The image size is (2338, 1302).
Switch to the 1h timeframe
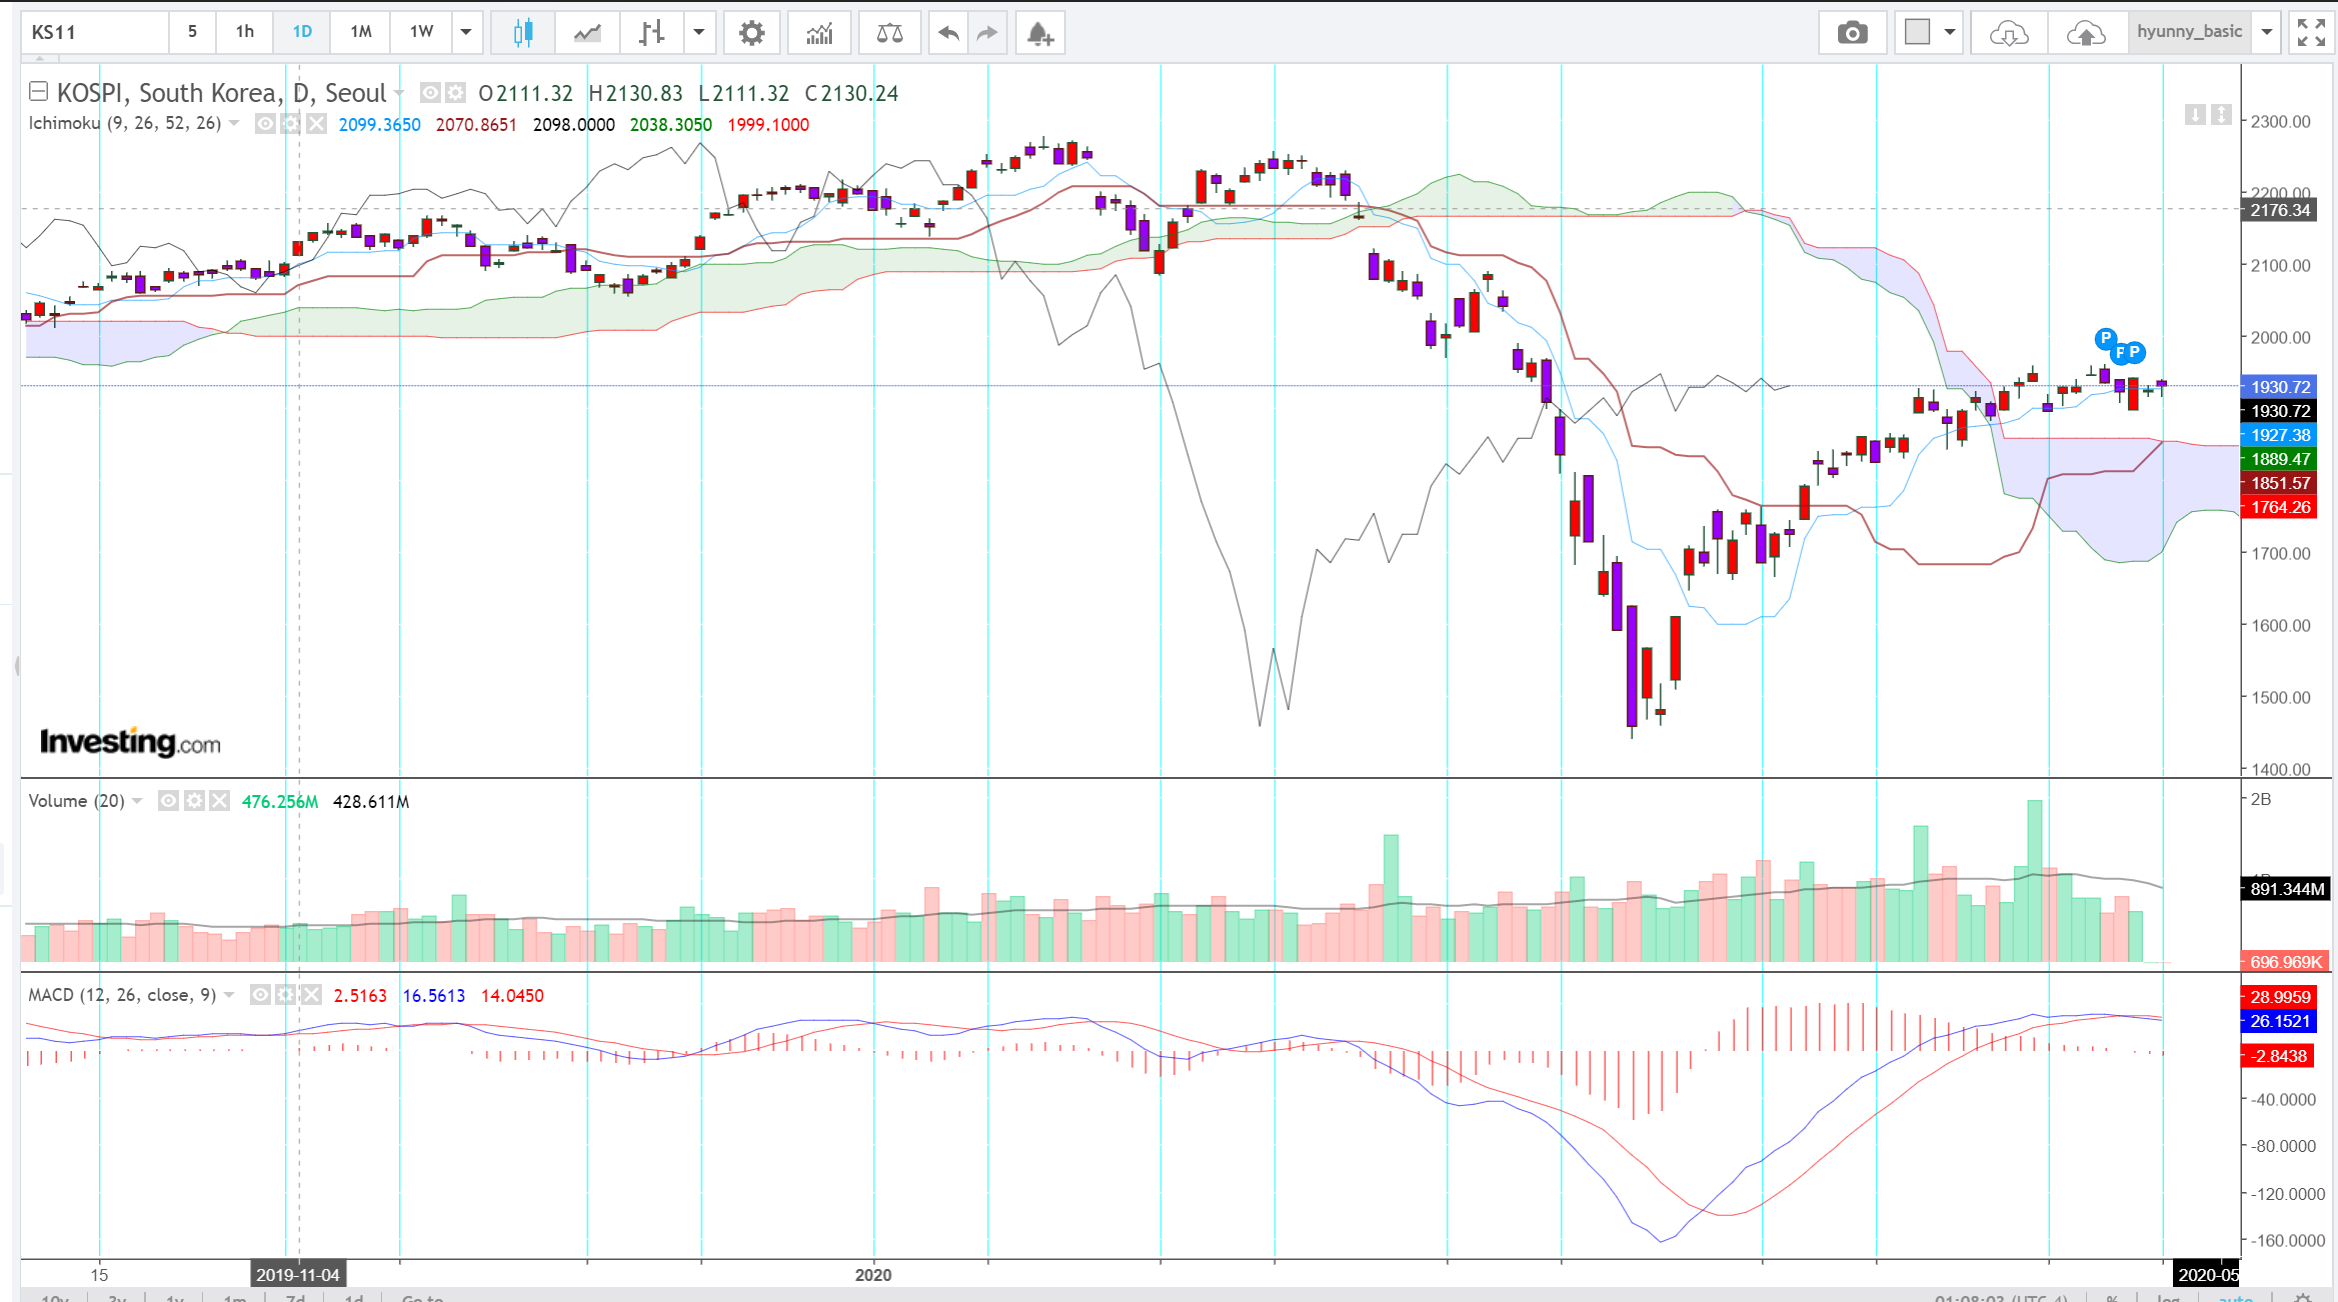(245, 32)
